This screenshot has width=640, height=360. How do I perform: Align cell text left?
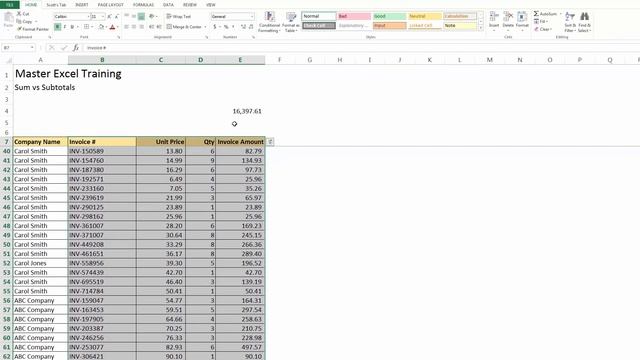click(x=127, y=27)
